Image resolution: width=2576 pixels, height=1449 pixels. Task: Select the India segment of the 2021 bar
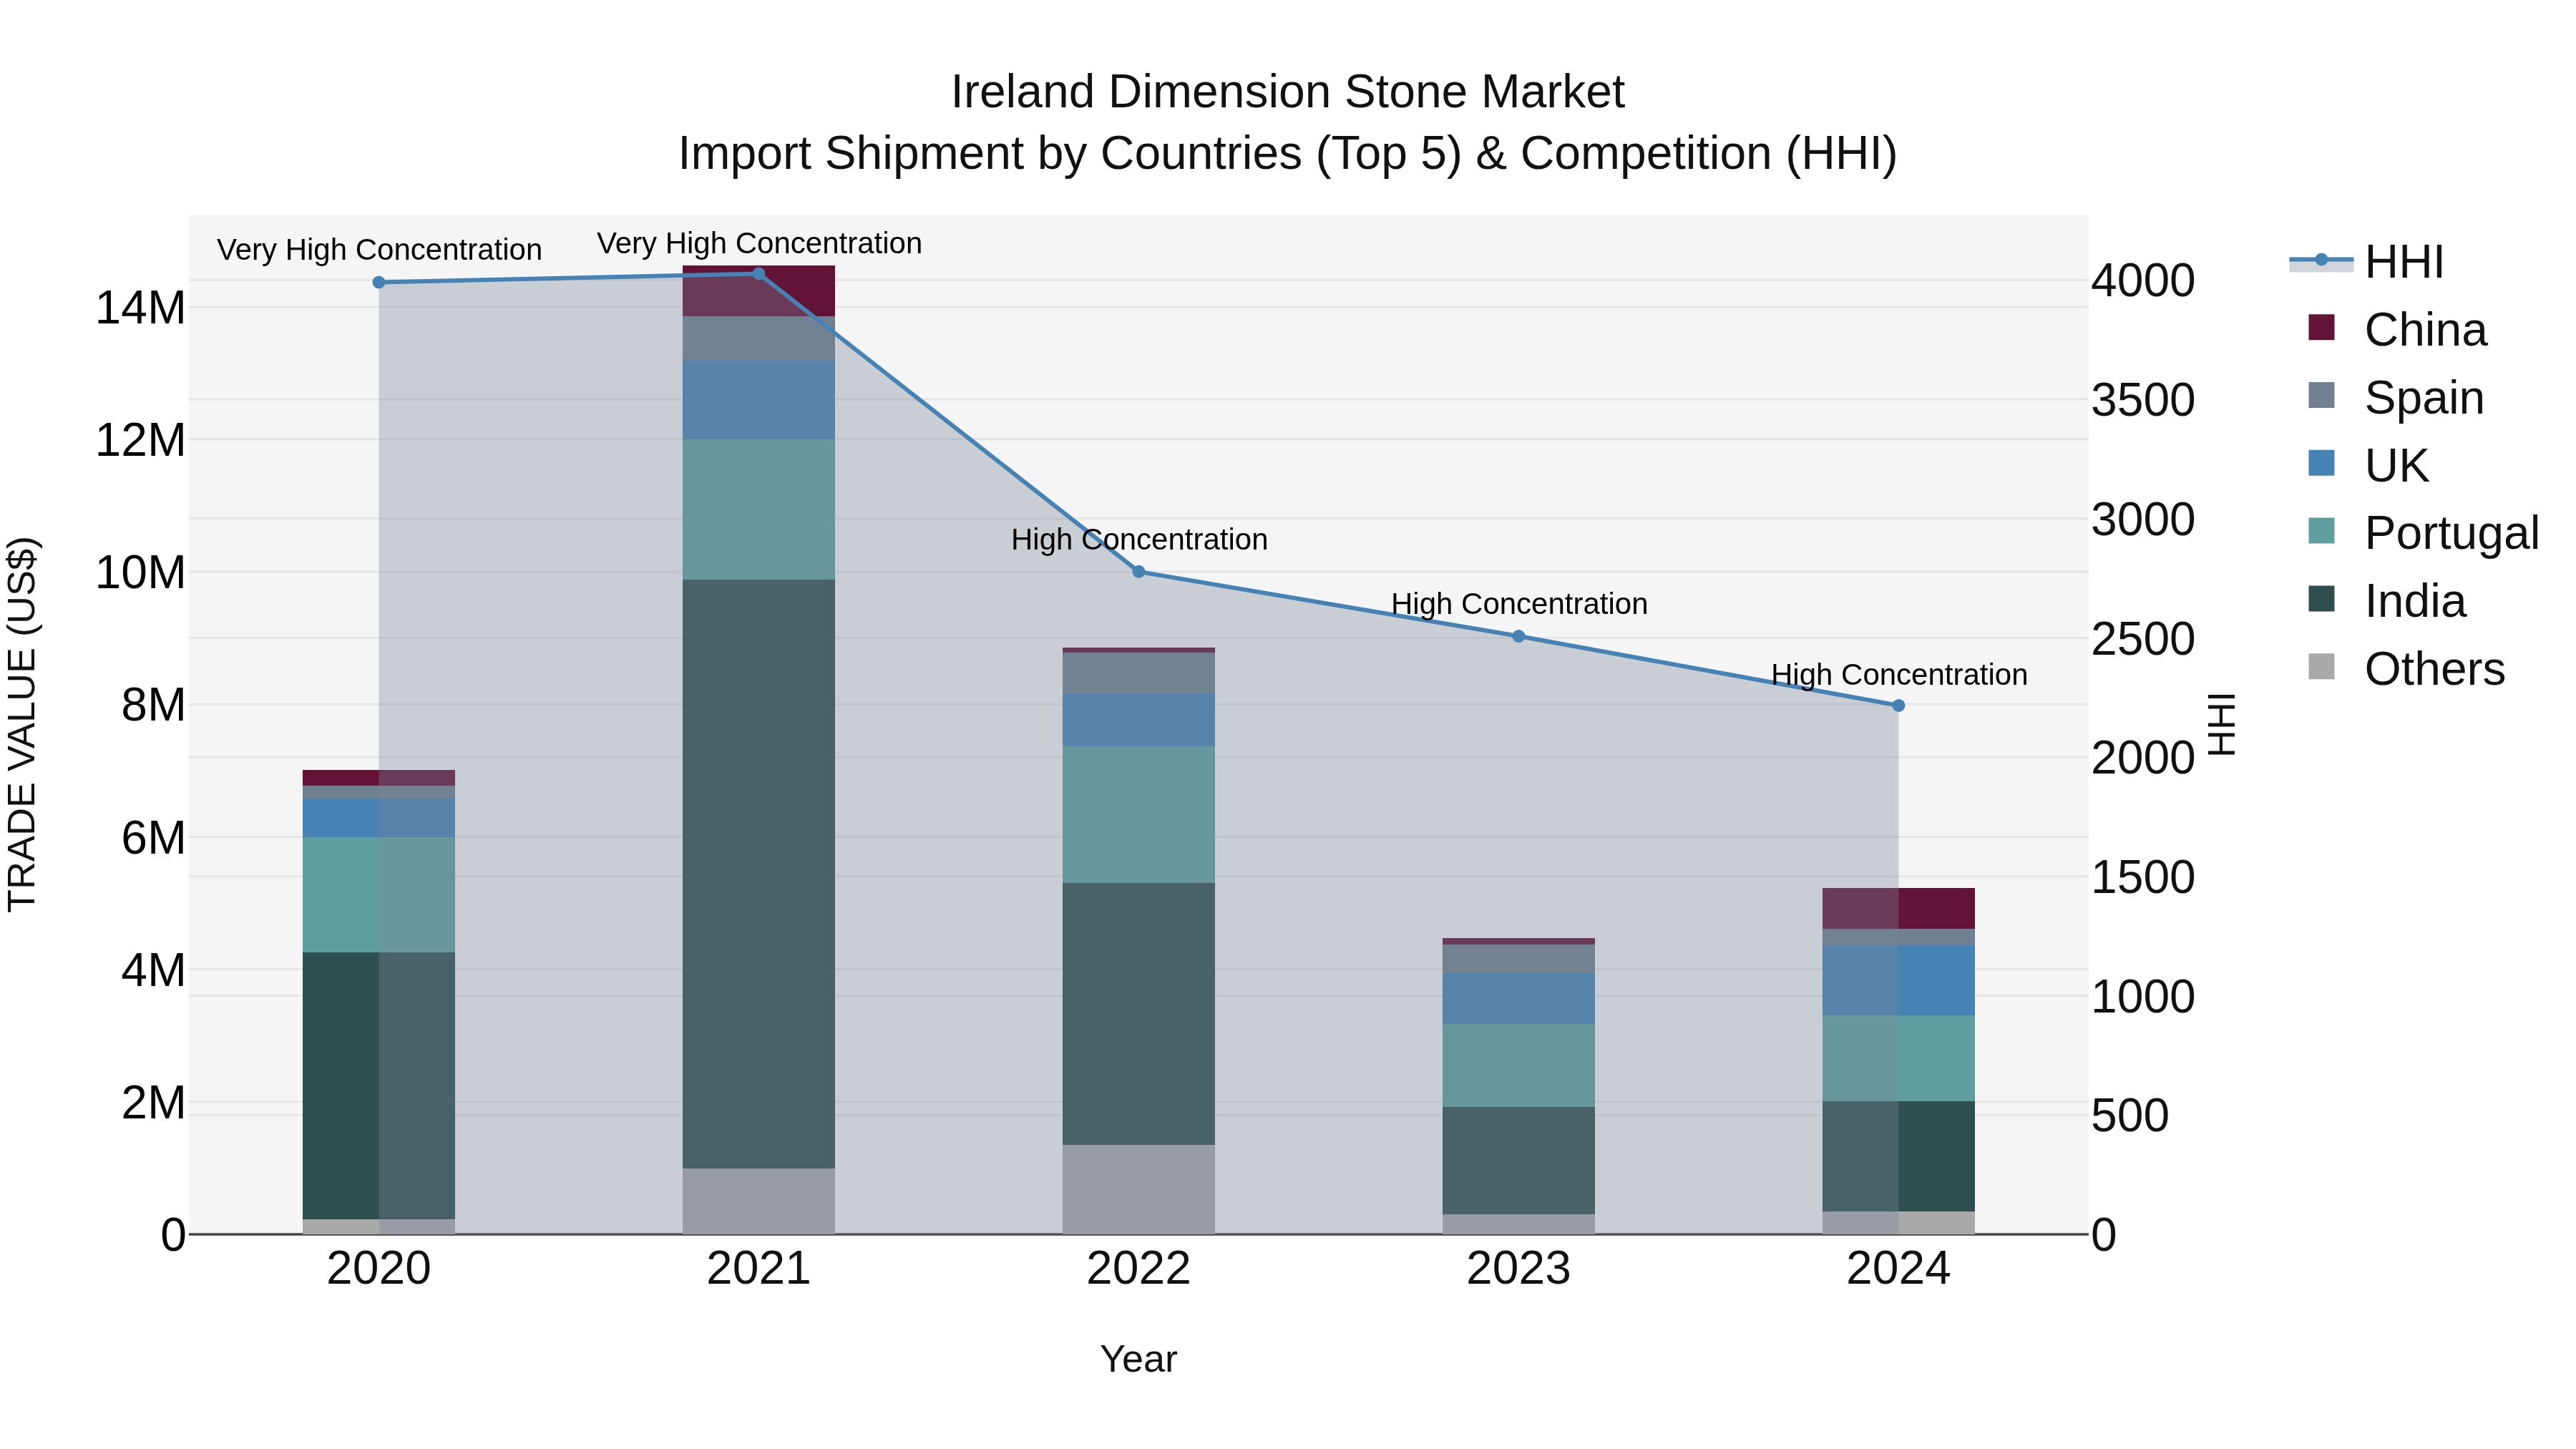tap(758, 874)
